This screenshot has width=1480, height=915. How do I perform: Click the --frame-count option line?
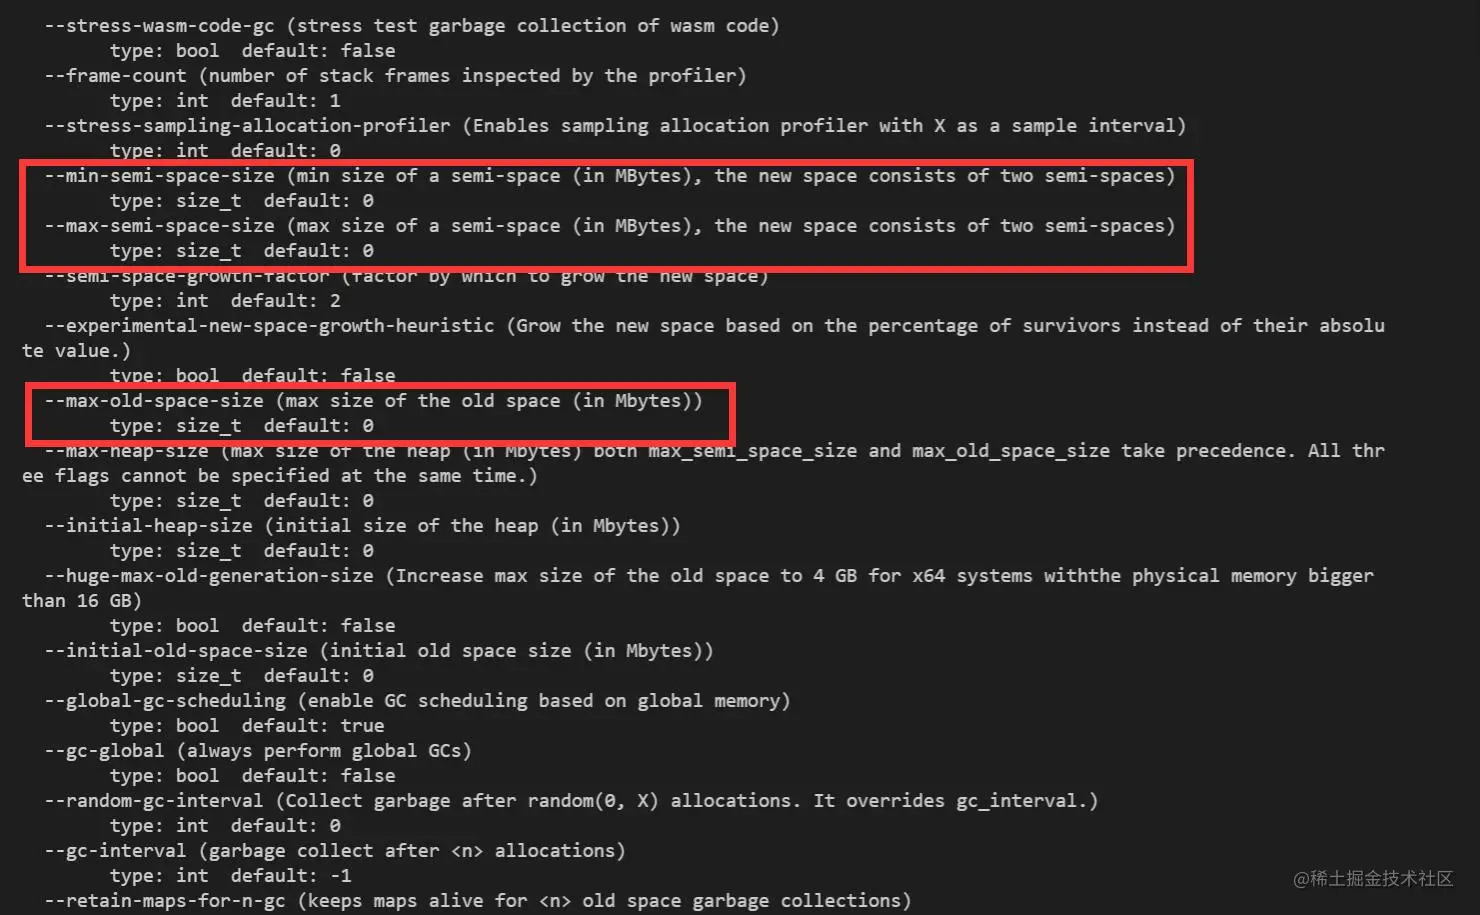point(395,76)
